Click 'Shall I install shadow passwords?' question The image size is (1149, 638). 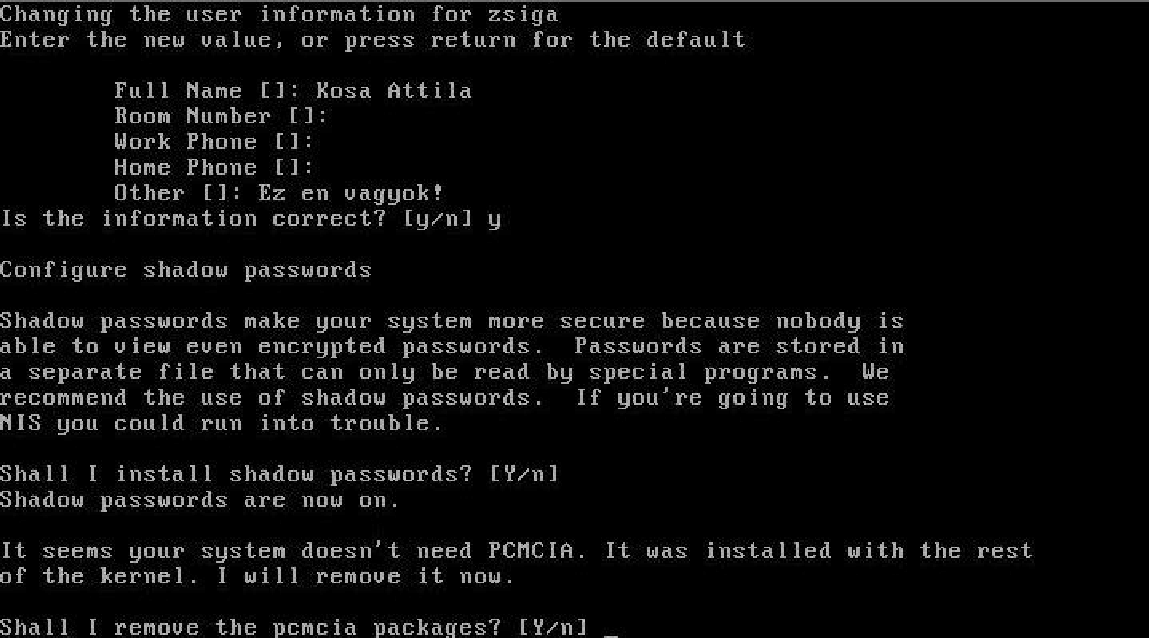[x=236, y=474]
